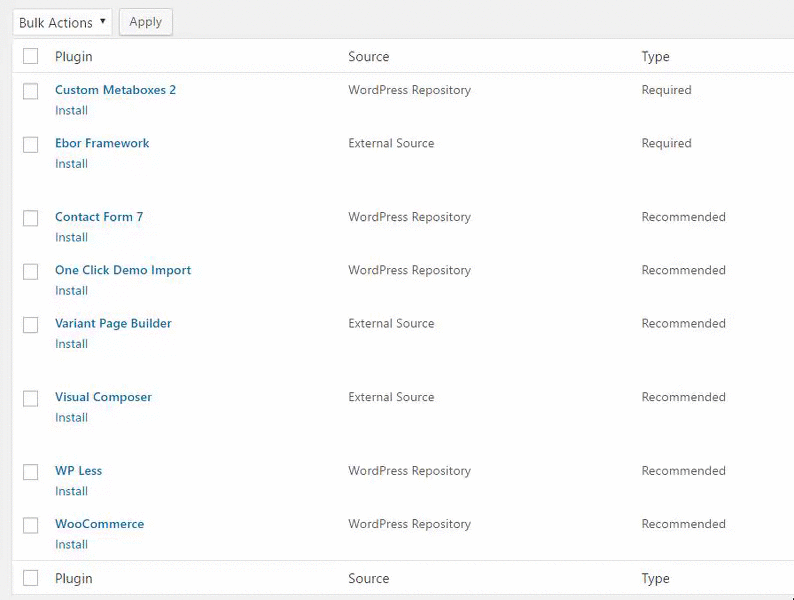
Task: Check the WP Less checkbox
Action: point(30,472)
